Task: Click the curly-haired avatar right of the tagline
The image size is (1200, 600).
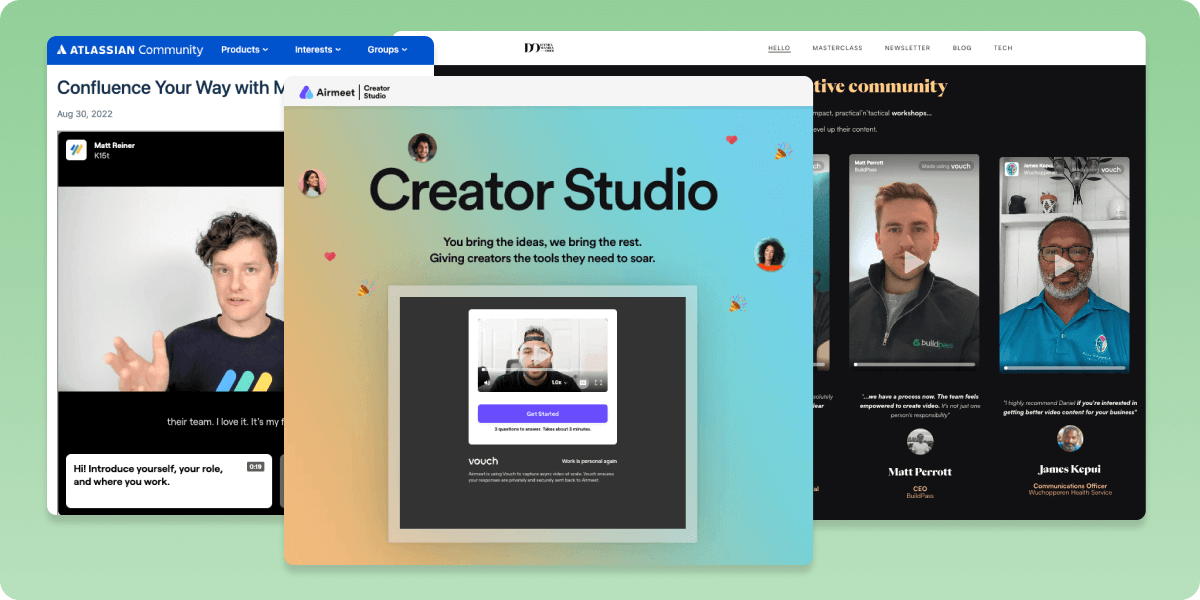Action: [x=770, y=254]
